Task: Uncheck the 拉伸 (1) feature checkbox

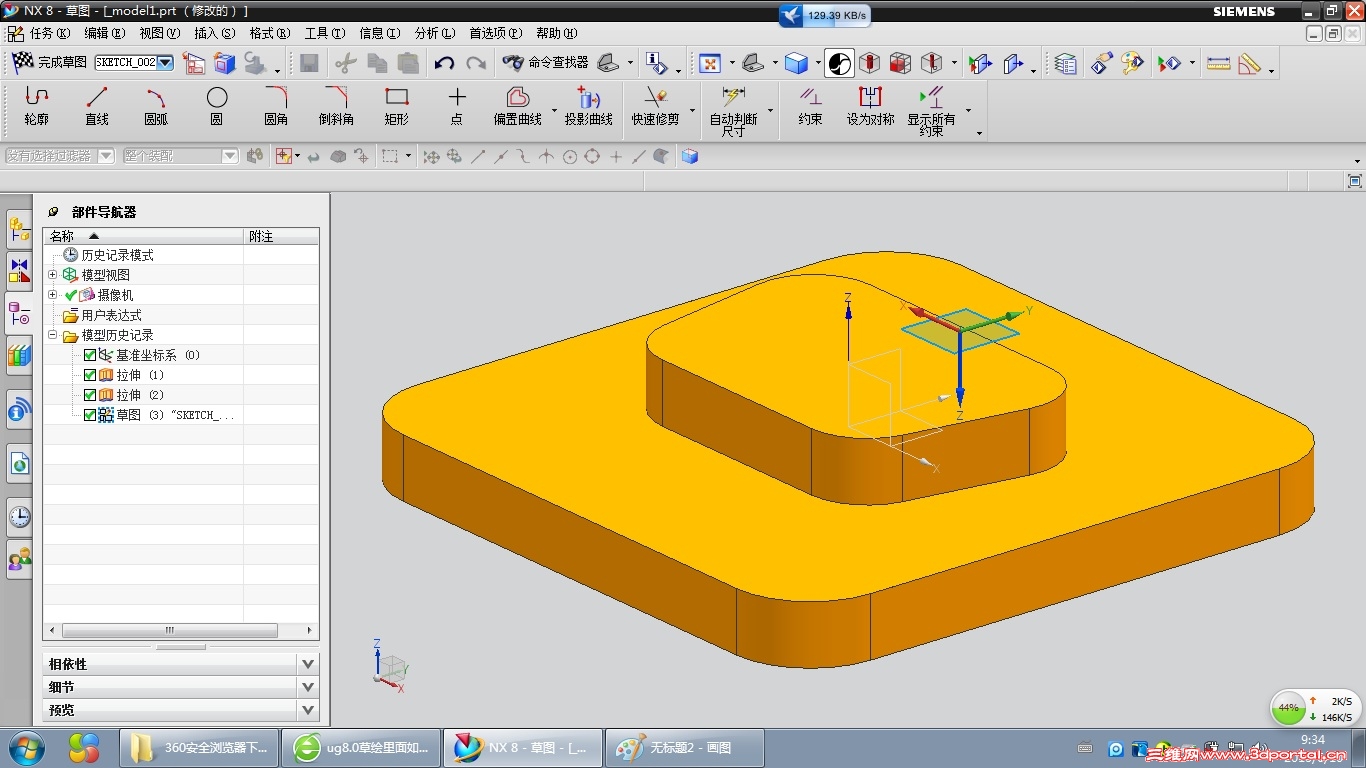Action: 90,375
